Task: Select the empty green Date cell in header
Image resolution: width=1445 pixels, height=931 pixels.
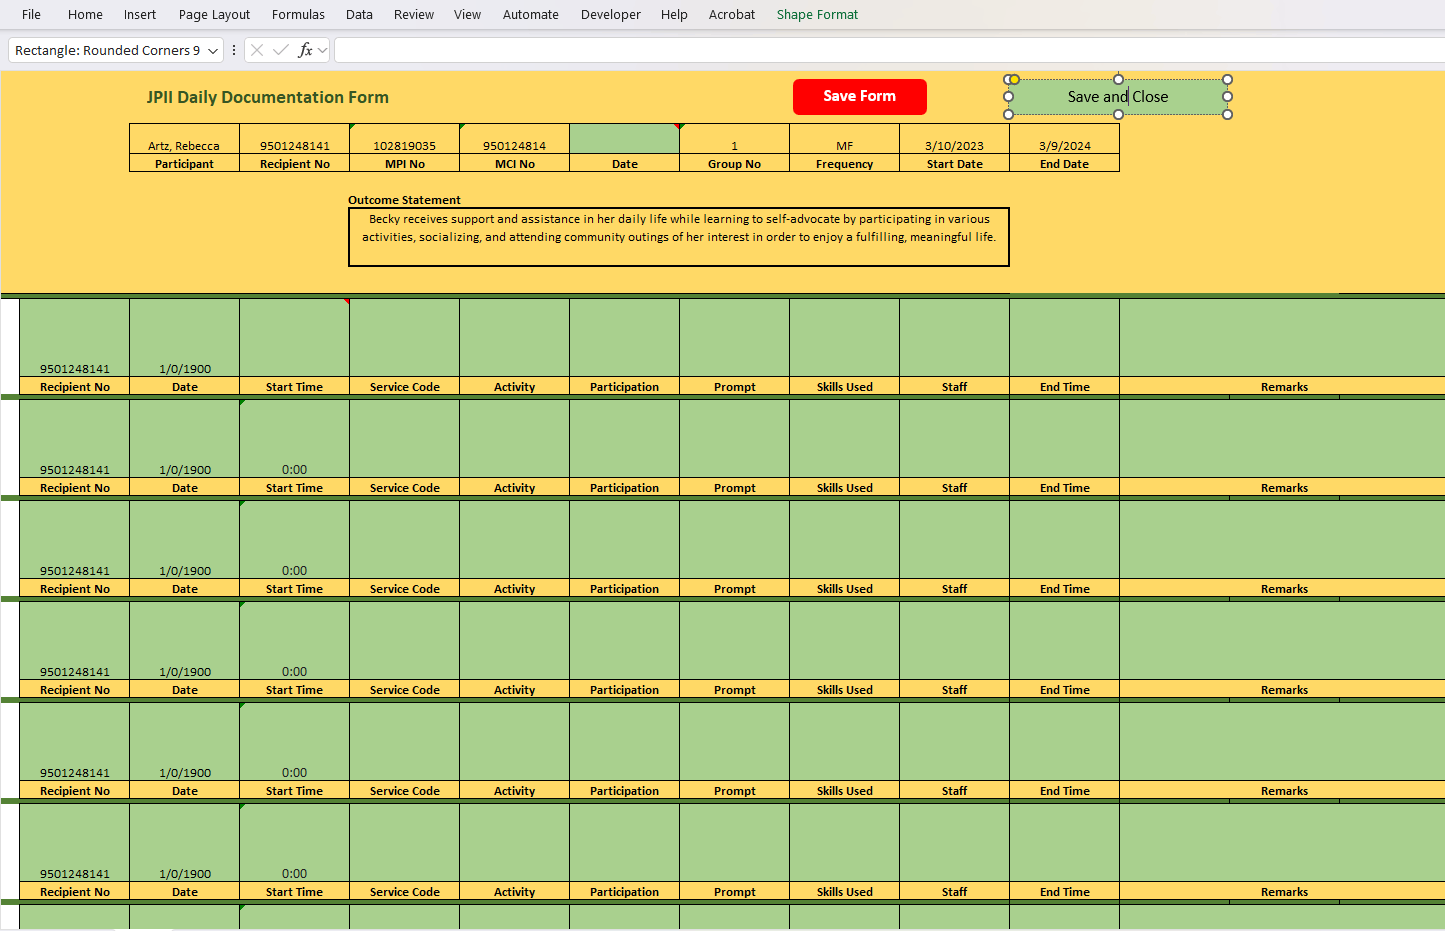Action: [x=624, y=139]
